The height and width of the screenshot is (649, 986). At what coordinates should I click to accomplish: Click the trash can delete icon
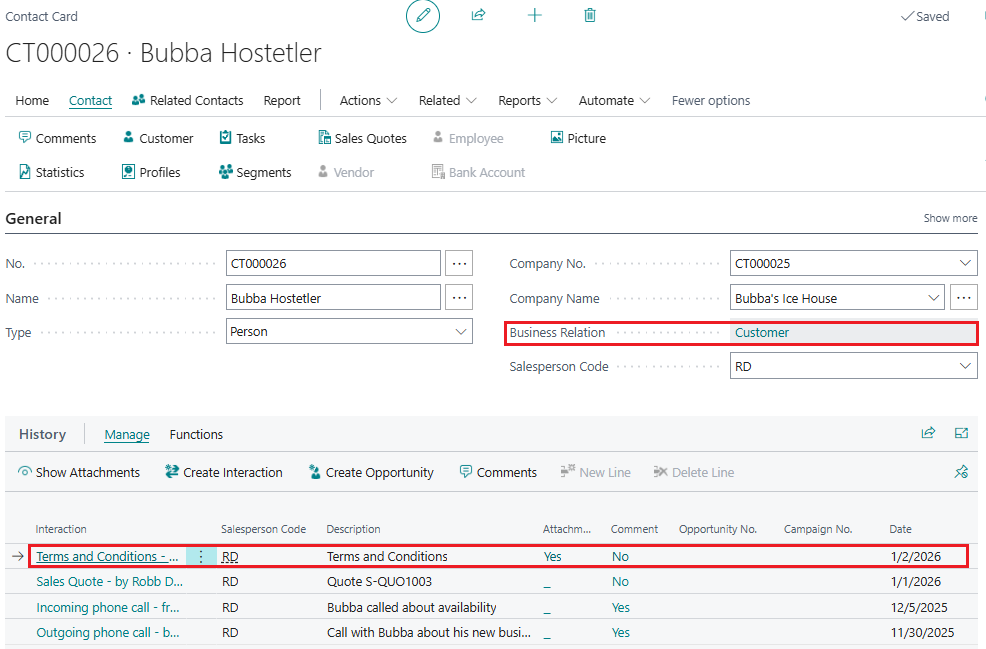click(x=590, y=15)
